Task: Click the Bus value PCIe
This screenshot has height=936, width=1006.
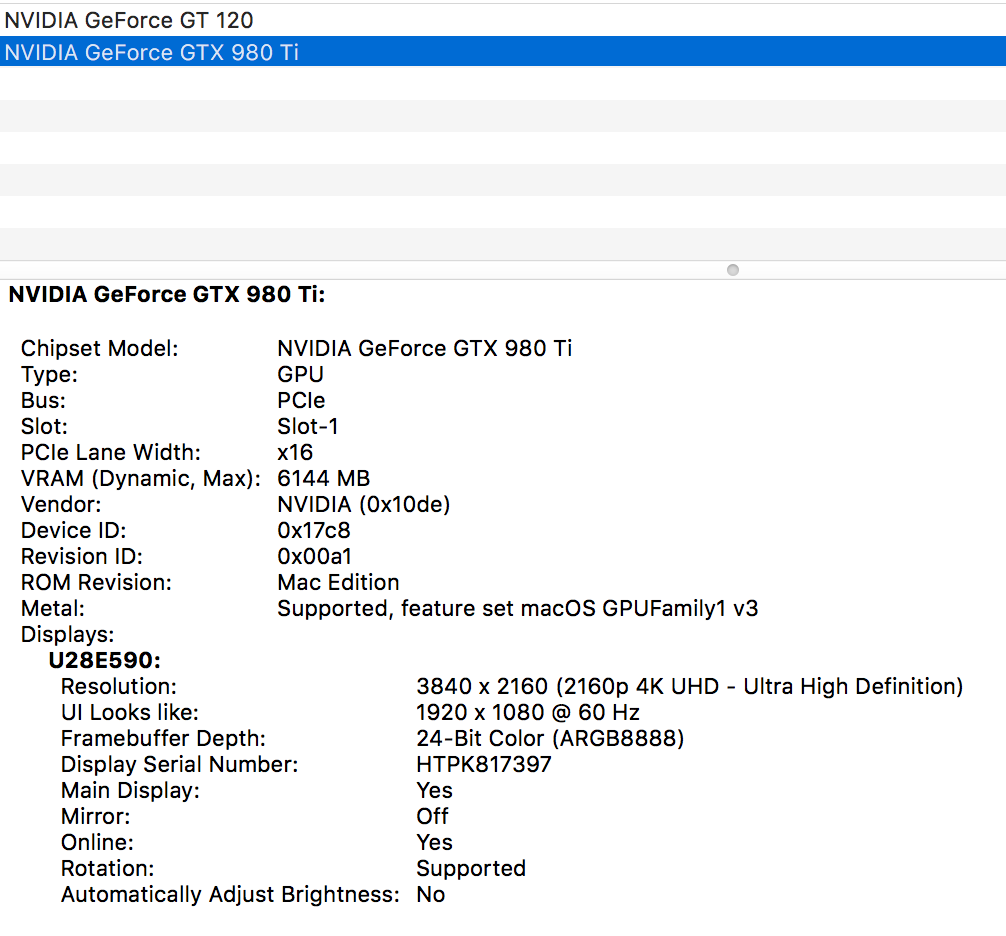Action: point(301,400)
